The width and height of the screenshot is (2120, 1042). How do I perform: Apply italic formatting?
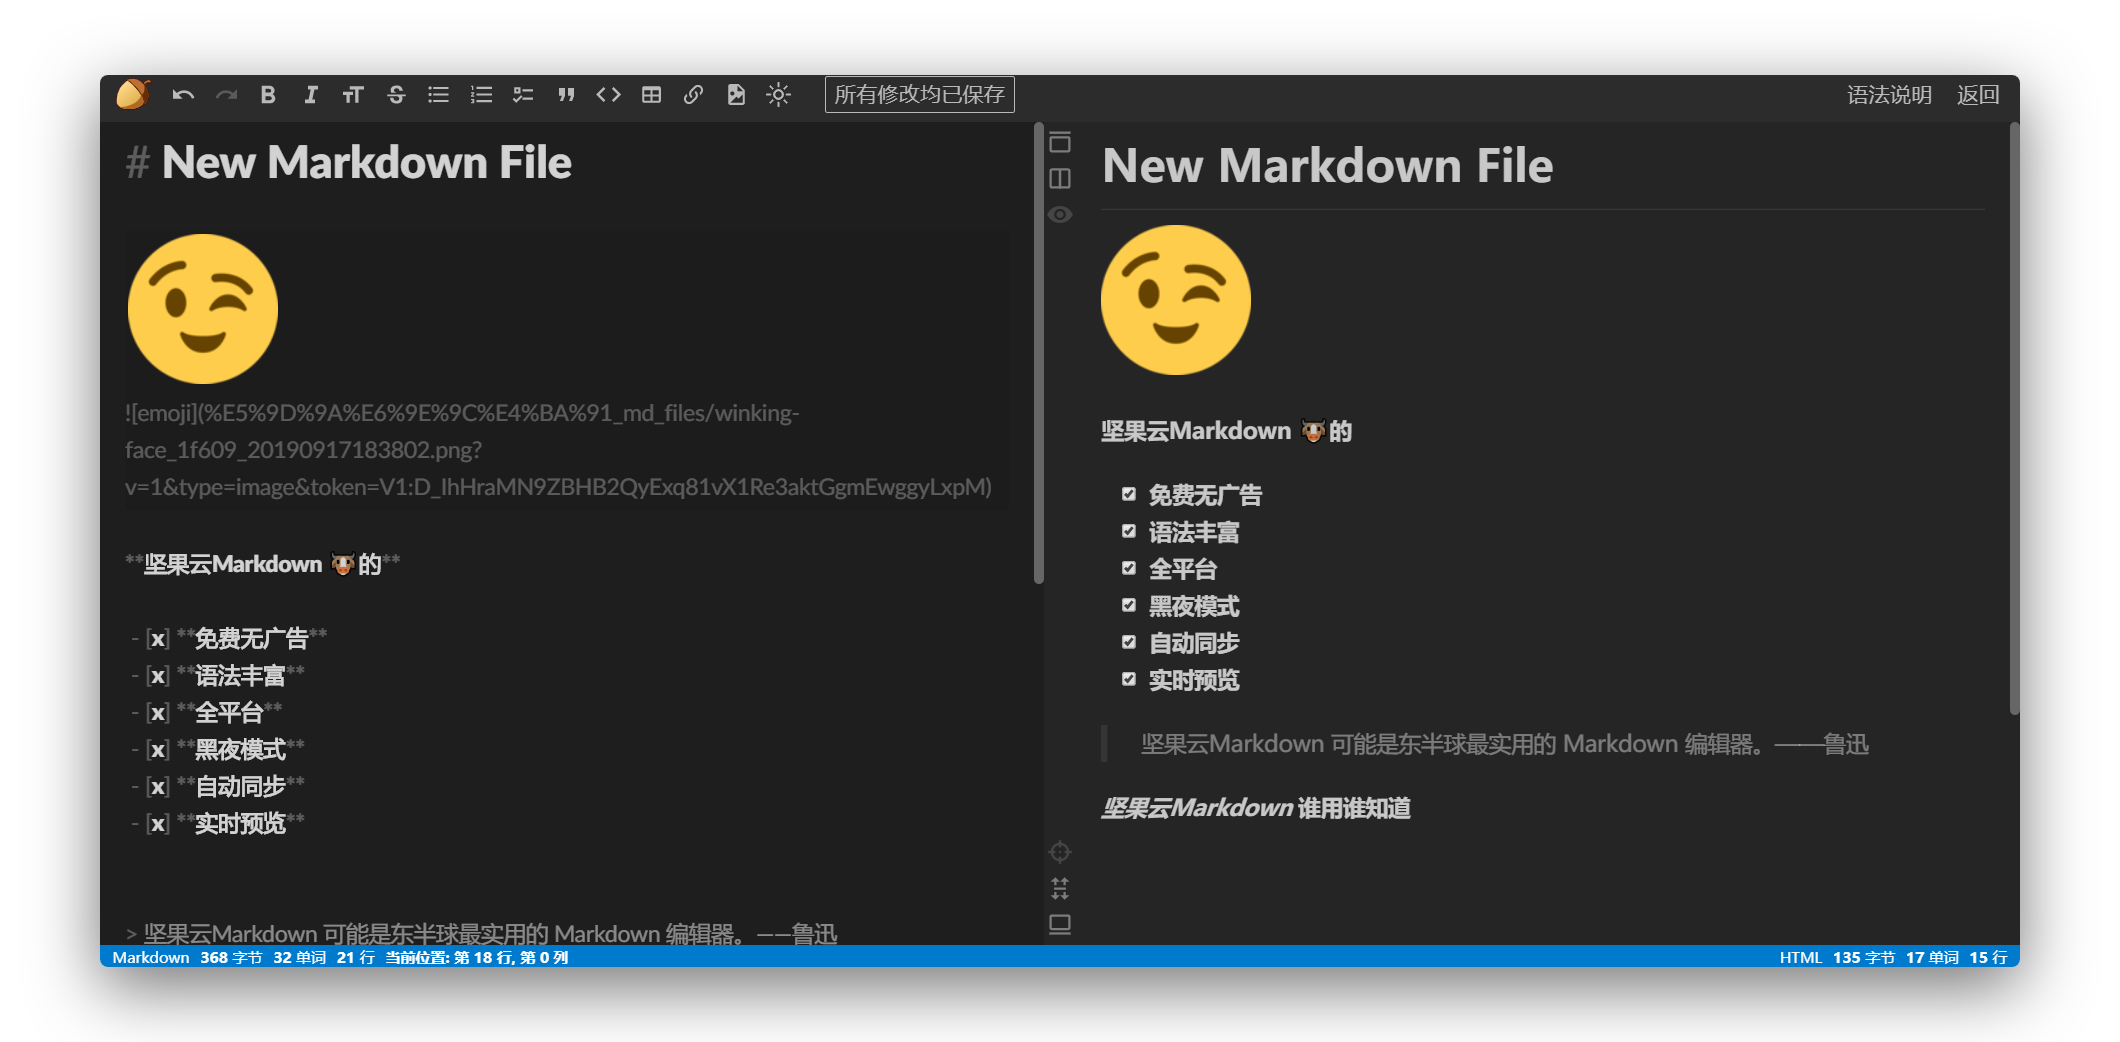pyautogui.click(x=311, y=95)
